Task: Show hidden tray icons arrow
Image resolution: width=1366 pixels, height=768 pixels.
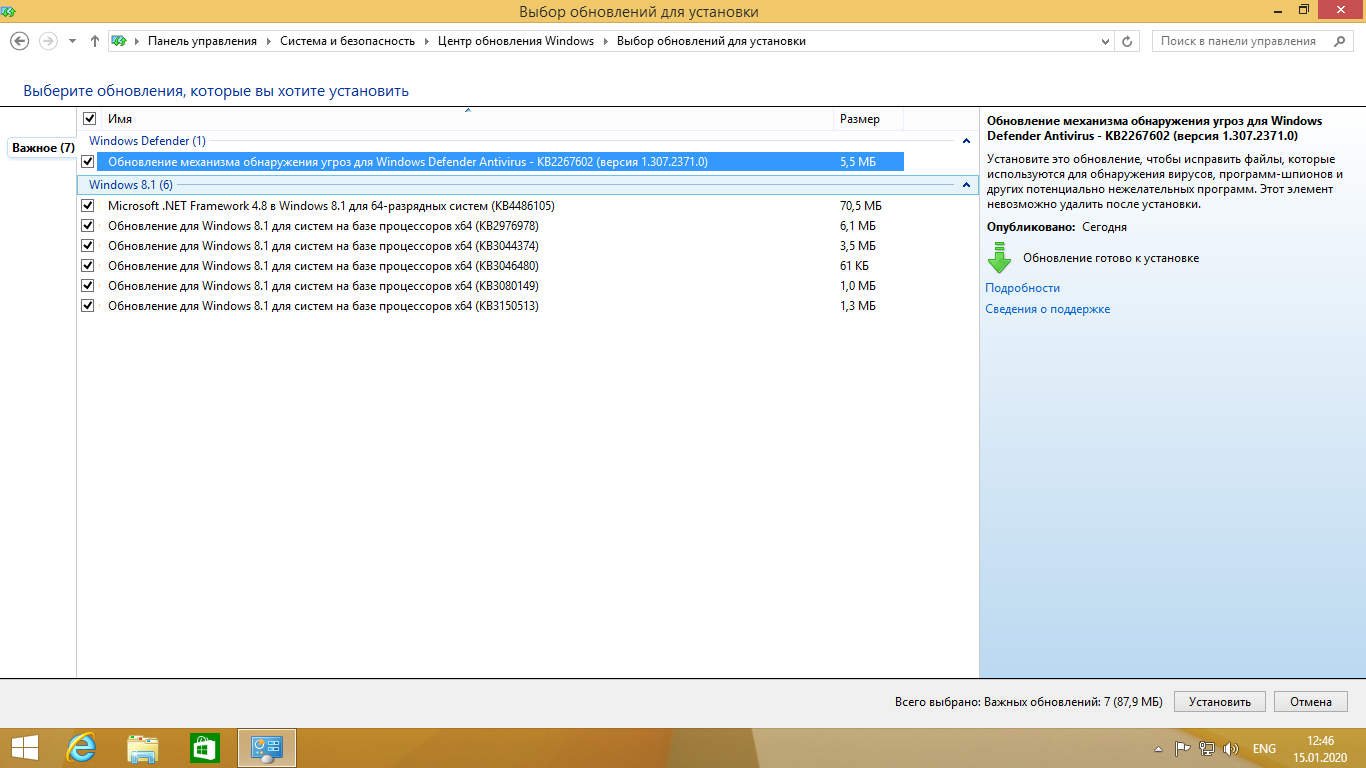Action: click(x=1158, y=749)
